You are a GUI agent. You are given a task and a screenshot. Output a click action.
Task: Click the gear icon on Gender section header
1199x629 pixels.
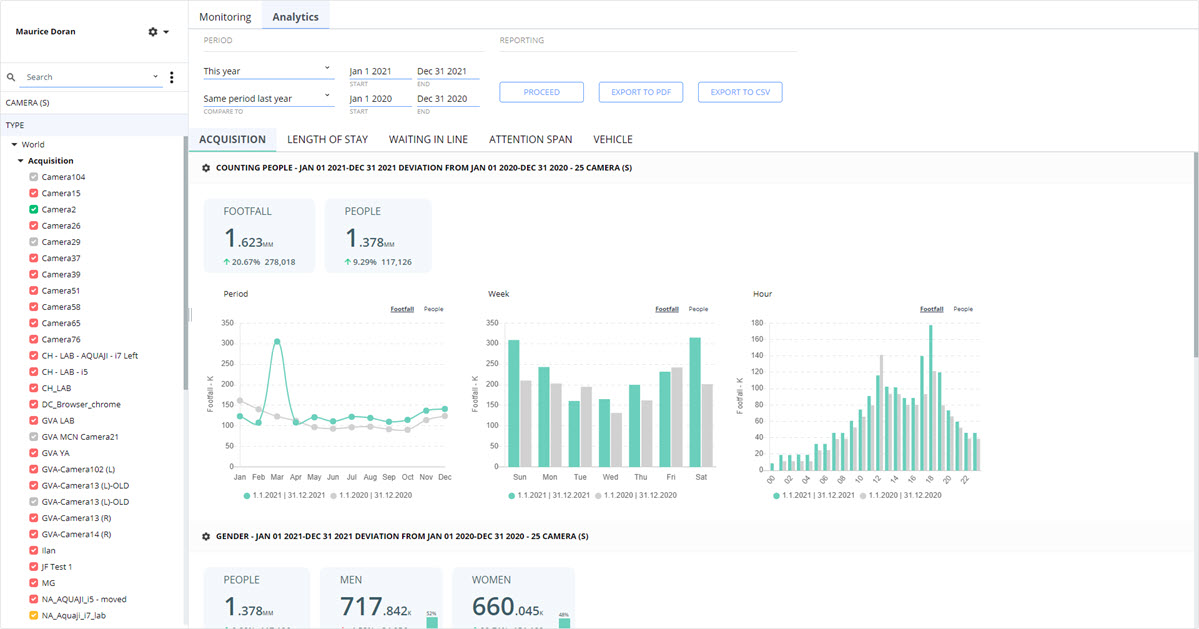click(x=206, y=537)
